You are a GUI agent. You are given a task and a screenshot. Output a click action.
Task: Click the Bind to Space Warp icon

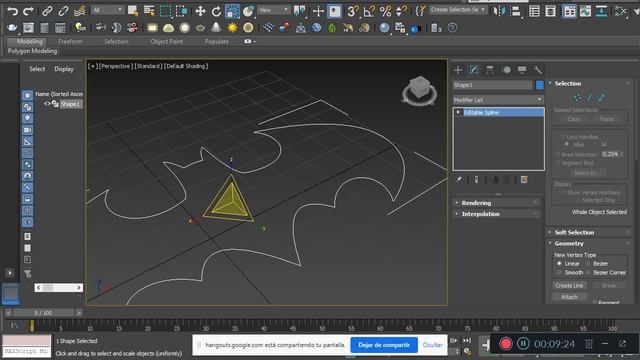(x=80, y=11)
